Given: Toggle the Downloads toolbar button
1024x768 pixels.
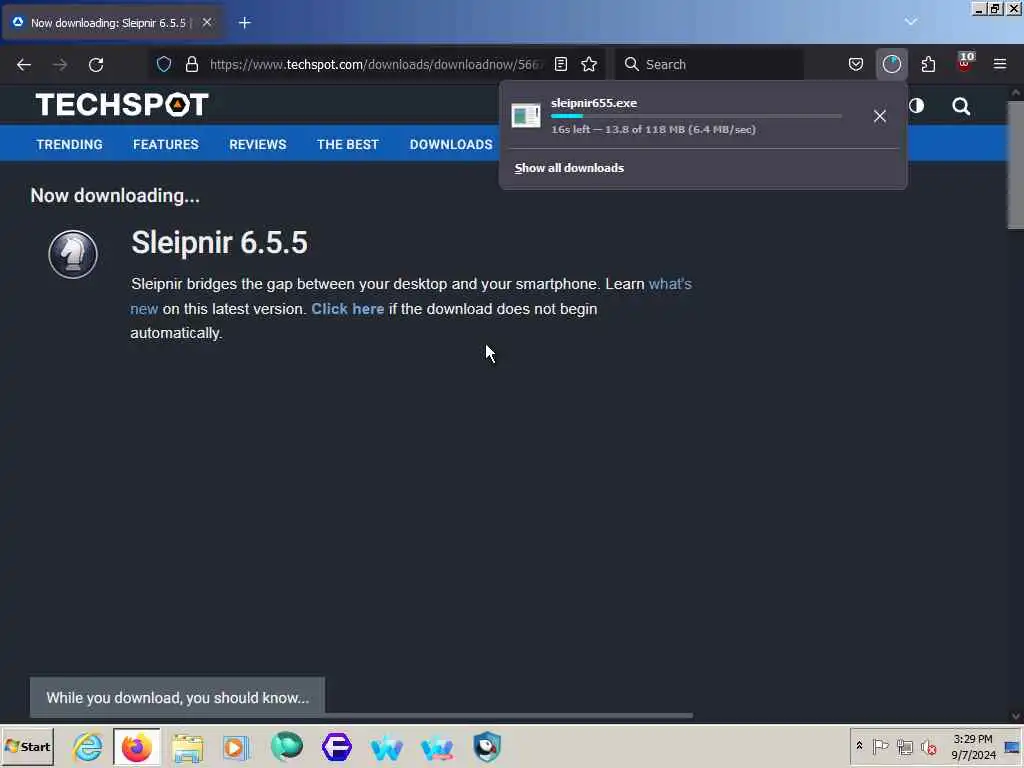Looking at the screenshot, I should (x=891, y=64).
